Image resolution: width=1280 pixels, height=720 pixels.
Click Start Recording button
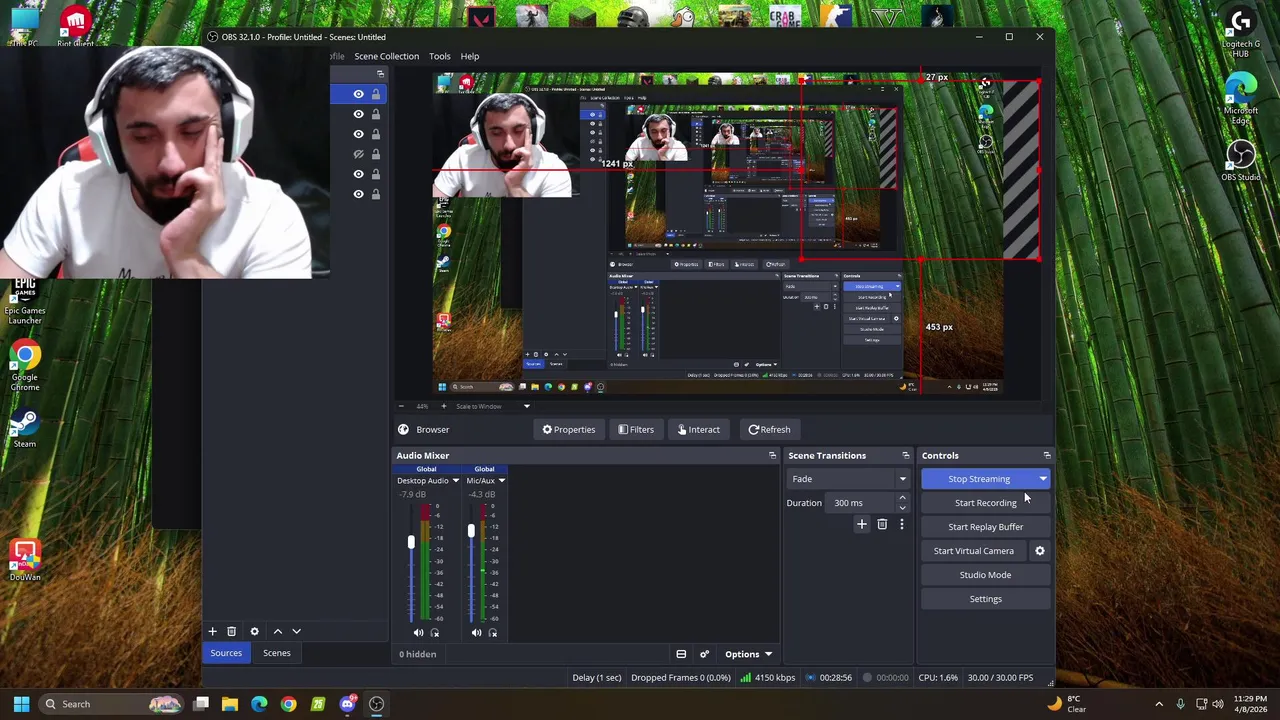click(985, 503)
